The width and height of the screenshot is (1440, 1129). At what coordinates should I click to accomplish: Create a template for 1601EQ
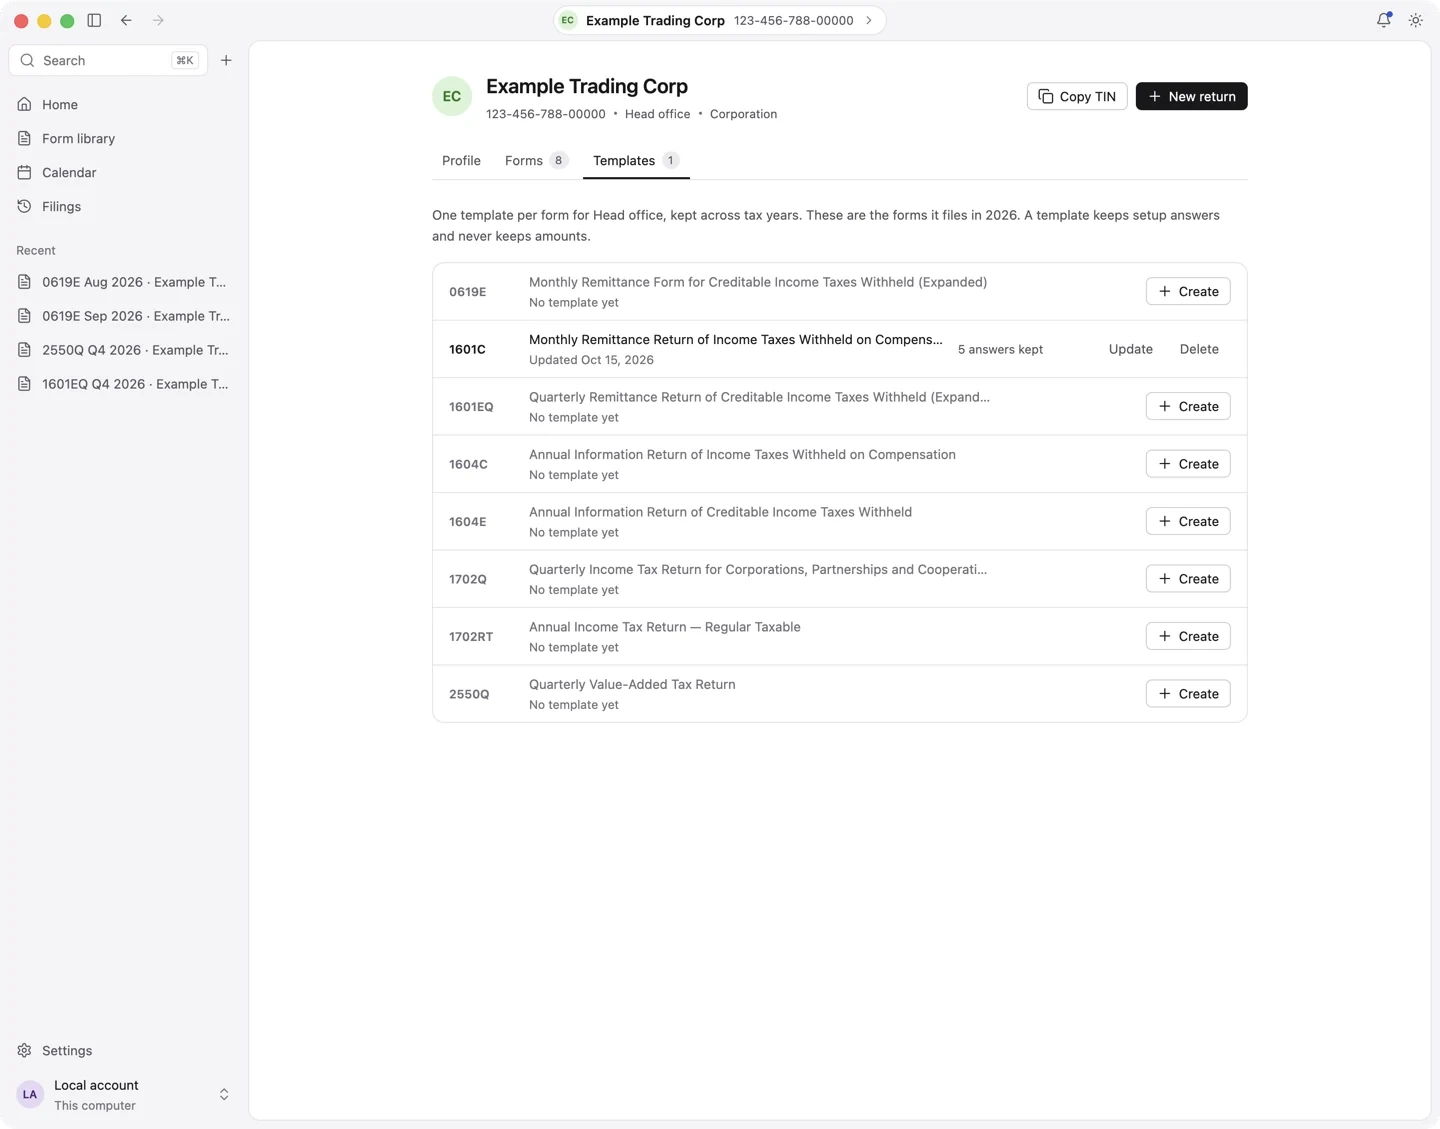[x=1188, y=406]
